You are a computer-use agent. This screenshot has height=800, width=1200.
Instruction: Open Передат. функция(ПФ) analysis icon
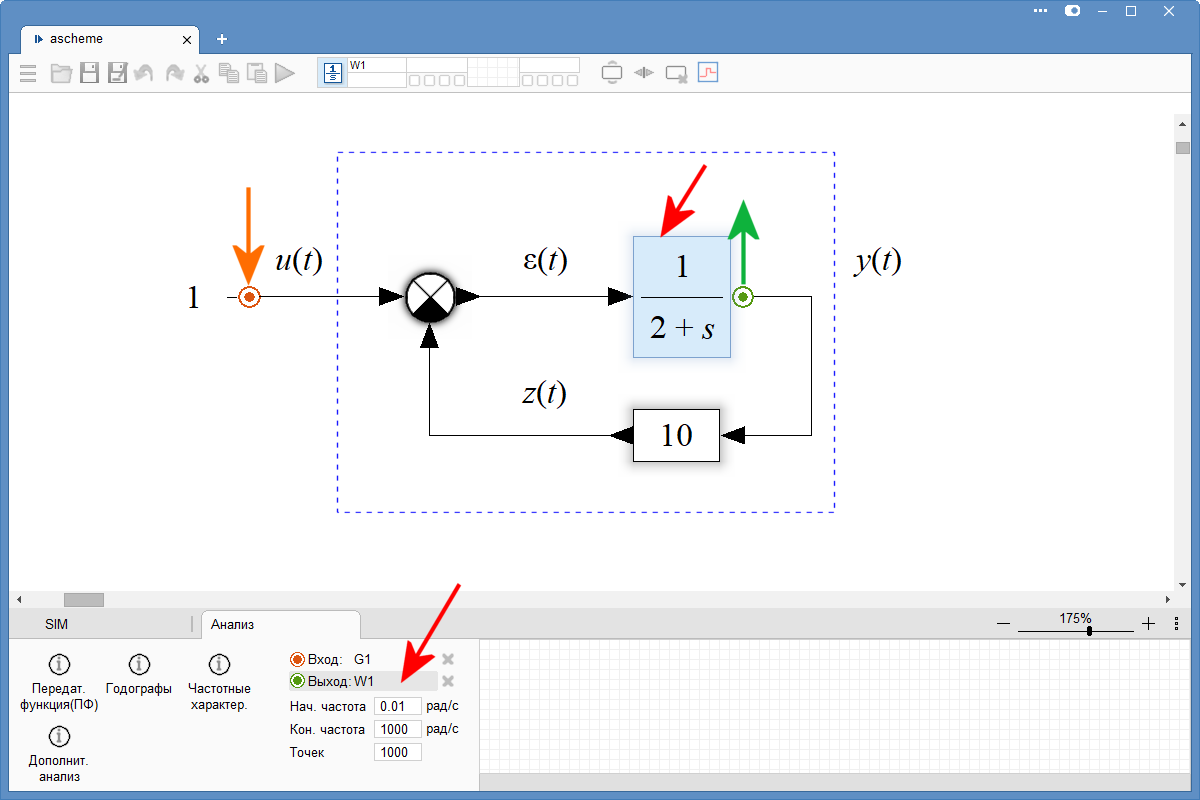tap(58, 665)
